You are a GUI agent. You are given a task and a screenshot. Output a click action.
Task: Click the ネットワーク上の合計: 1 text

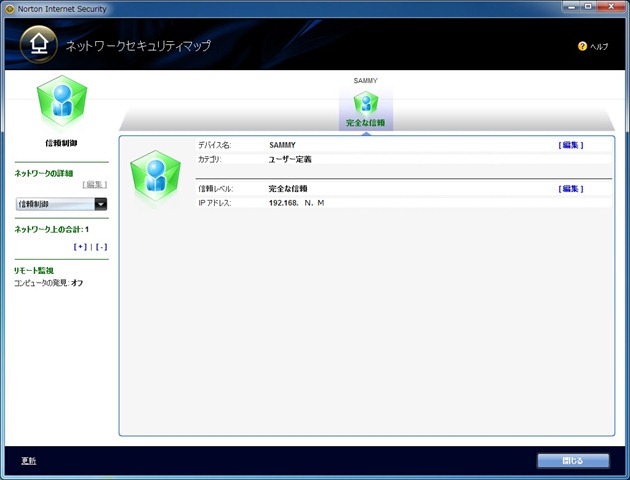[52, 229]
